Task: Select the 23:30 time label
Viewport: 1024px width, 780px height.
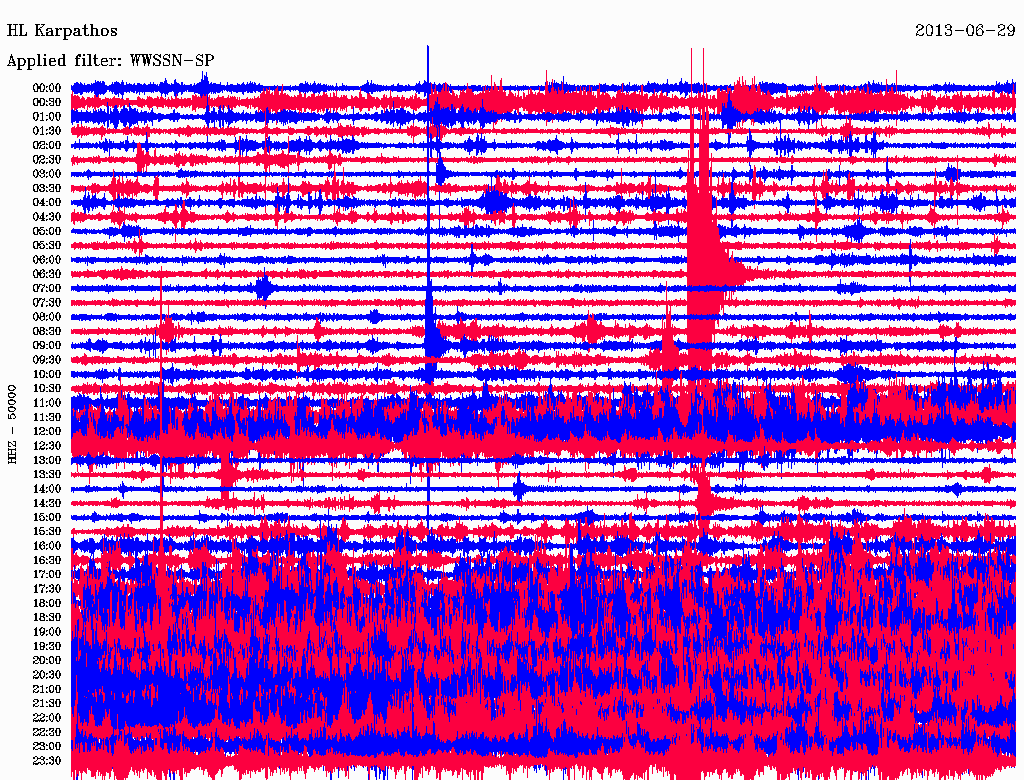Action: click(47, 760)
